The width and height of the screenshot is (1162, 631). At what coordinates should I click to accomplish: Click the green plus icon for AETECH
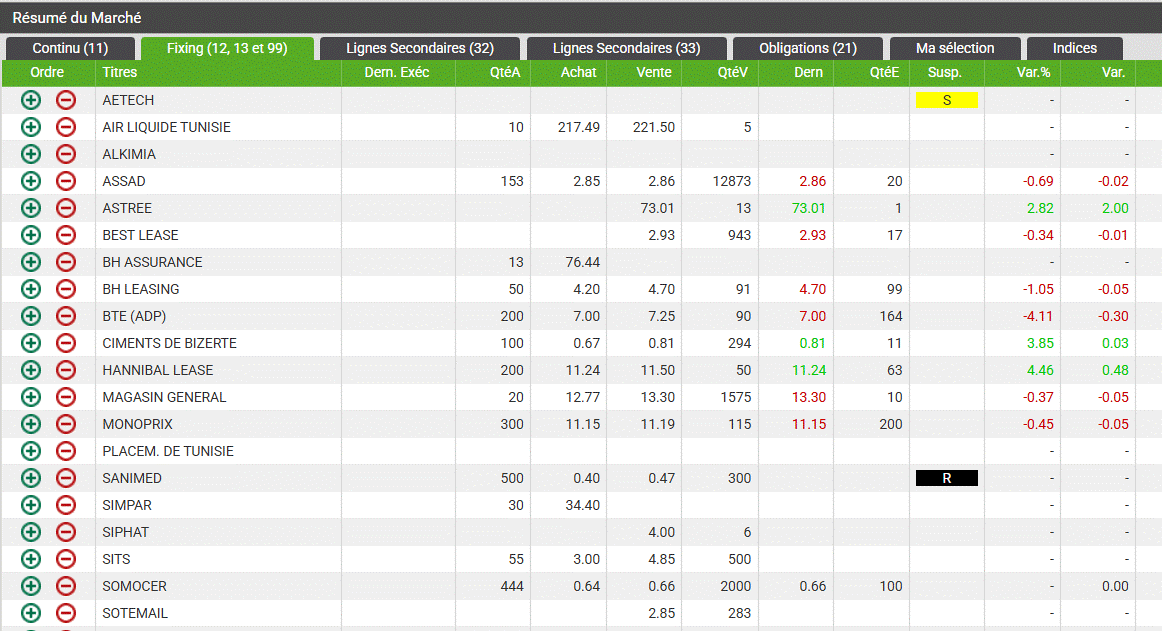point(30,100)
